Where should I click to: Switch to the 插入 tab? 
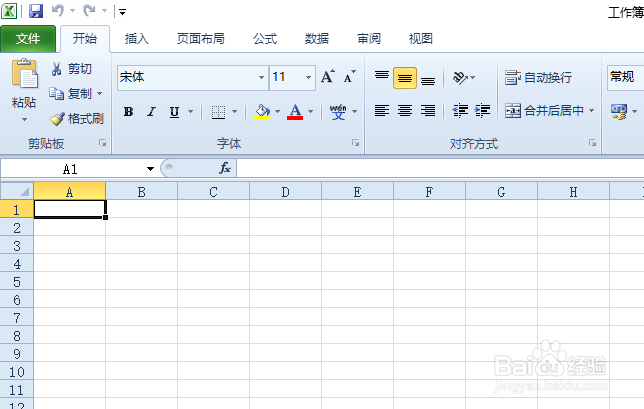[137, 39]
